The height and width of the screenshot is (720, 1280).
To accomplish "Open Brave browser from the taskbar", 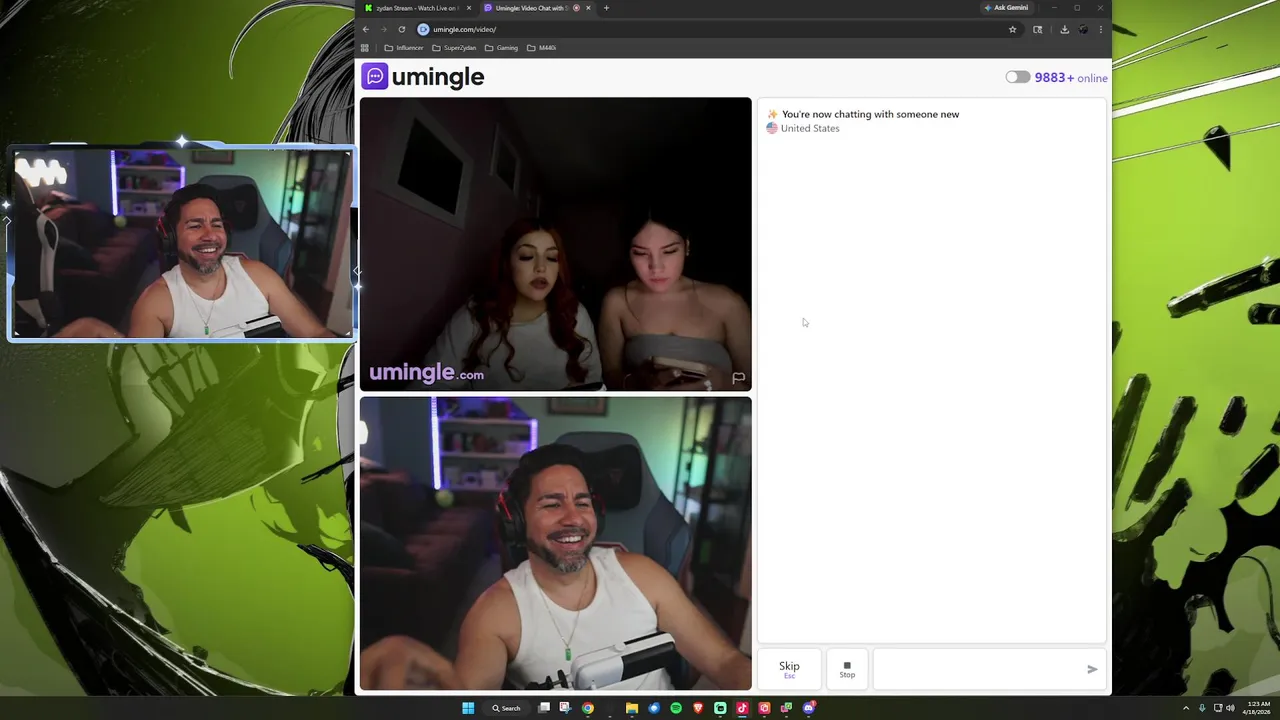I will pos(698,708).
